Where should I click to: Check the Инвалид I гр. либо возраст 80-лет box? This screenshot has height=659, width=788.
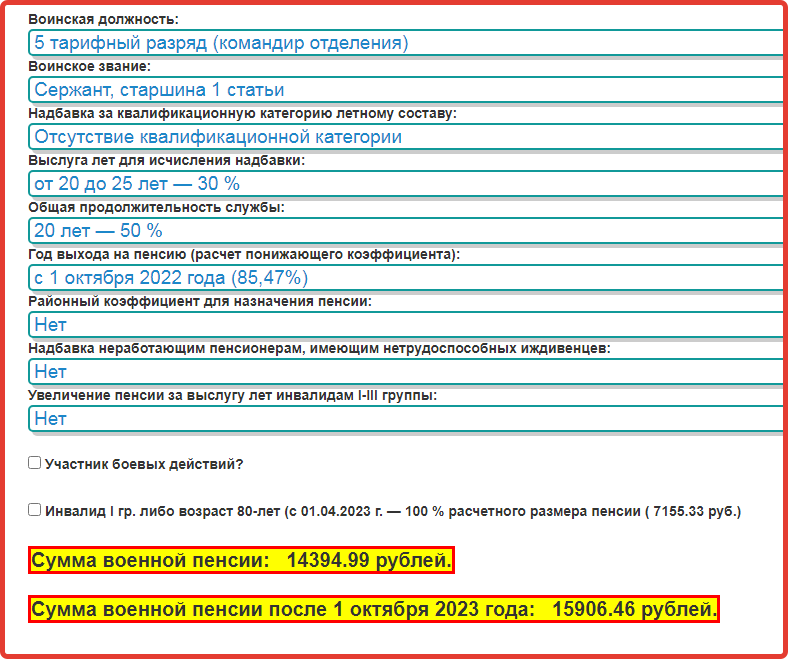[x=34, y=510]
